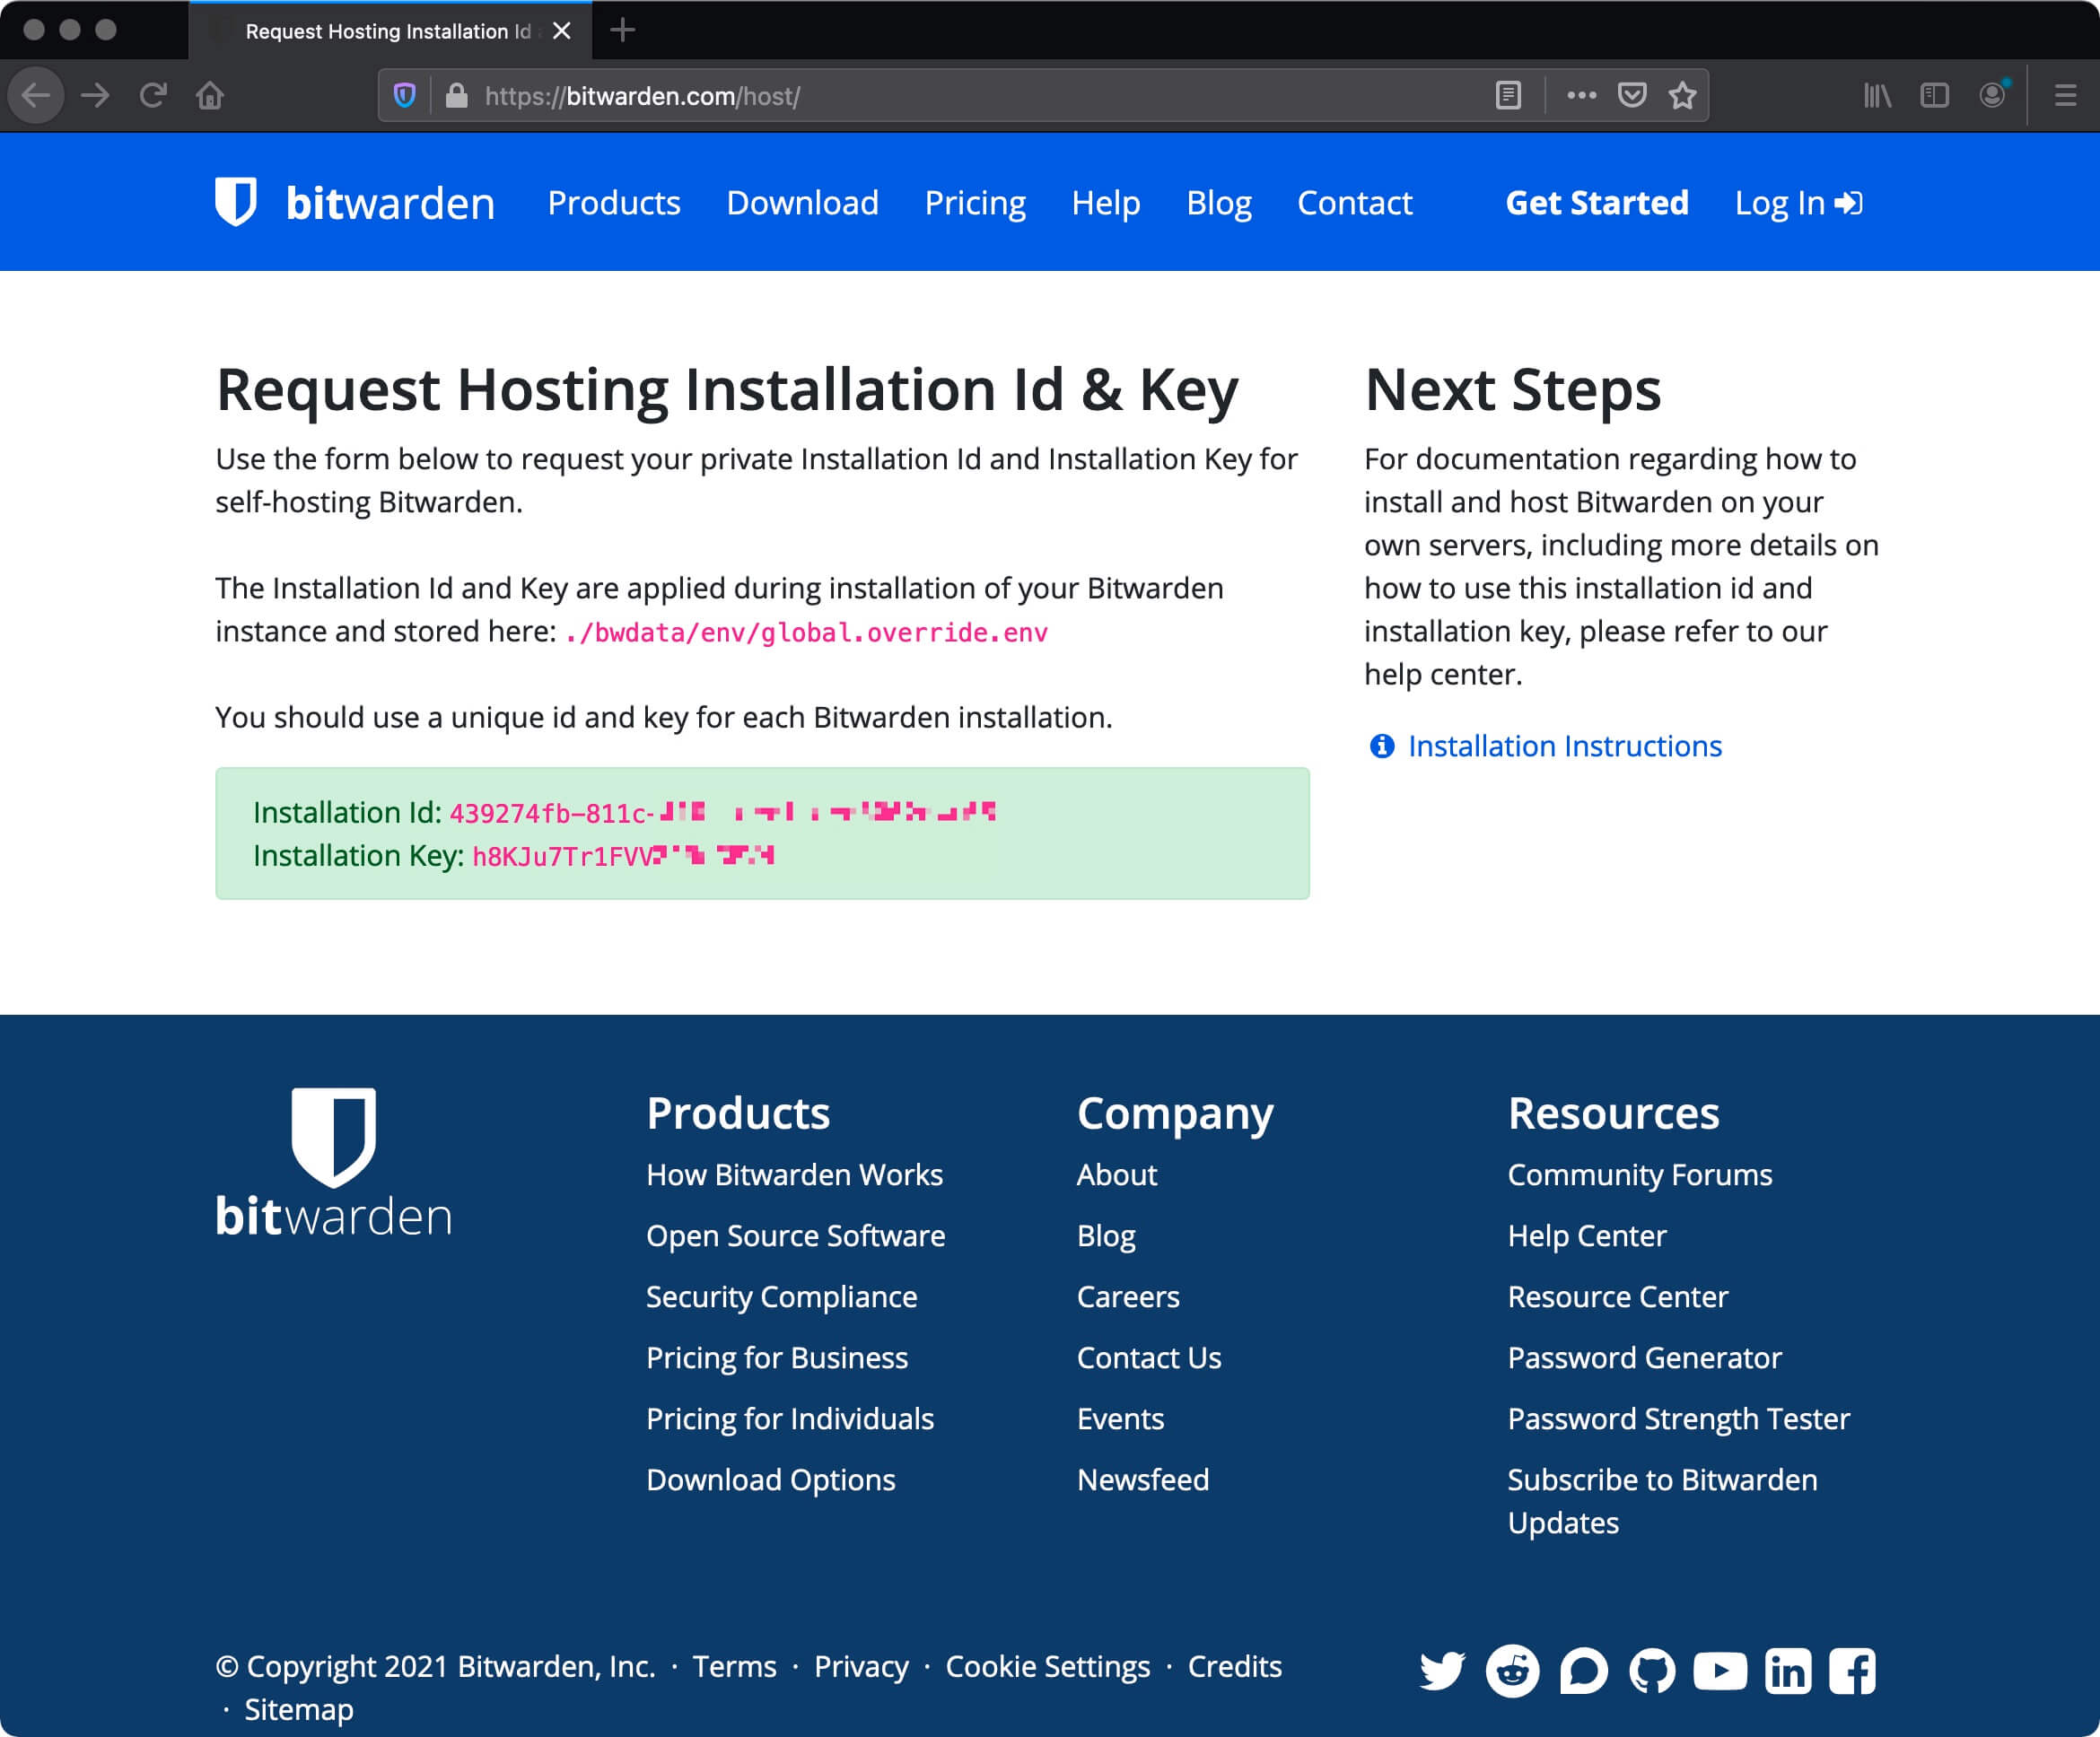Open Bitwarden Twitter page icon
The width and height of the screenshot is (2100, 1737).
pyautogui.click(x=1442, y=1671)
